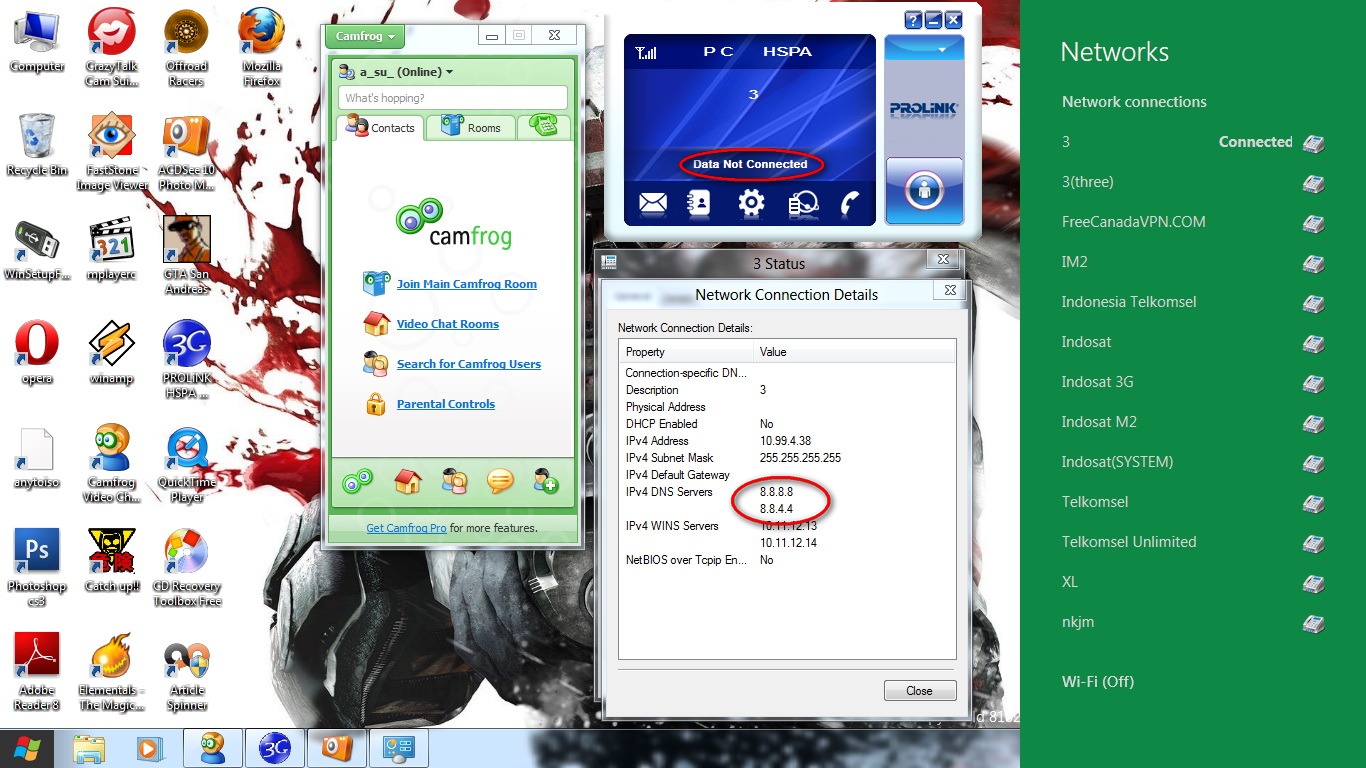Screen dimensions: 1366x768
Task: Open the Camfrog phone tab
Action: [544, 126]
